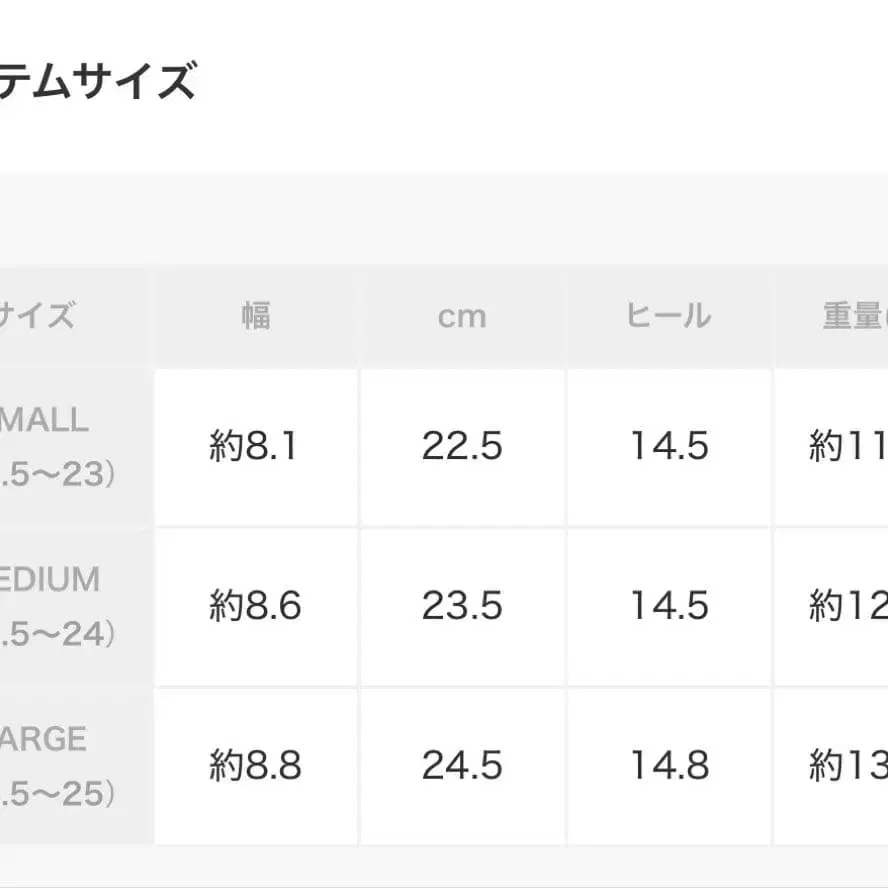This screenshot has height=888, width=888.
Task: Click the 14.8 heel cell
Action: click(x=668, y=766)
